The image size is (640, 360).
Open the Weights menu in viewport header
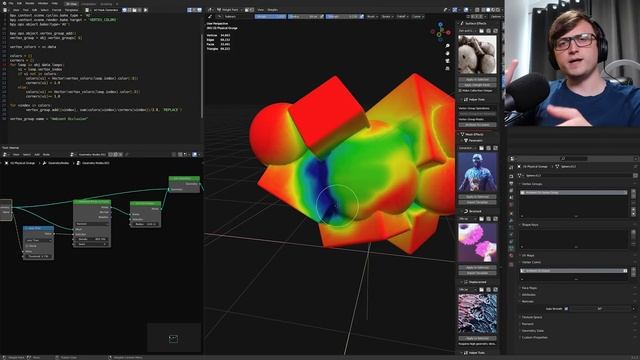click(272, 10)
